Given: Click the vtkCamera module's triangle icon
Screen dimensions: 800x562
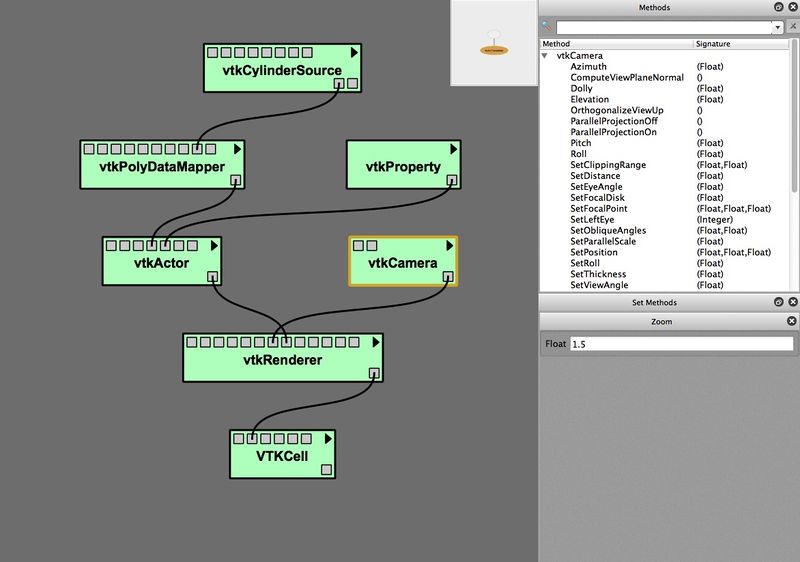Looking at the screenshot, I should click(x=449, y=245).
